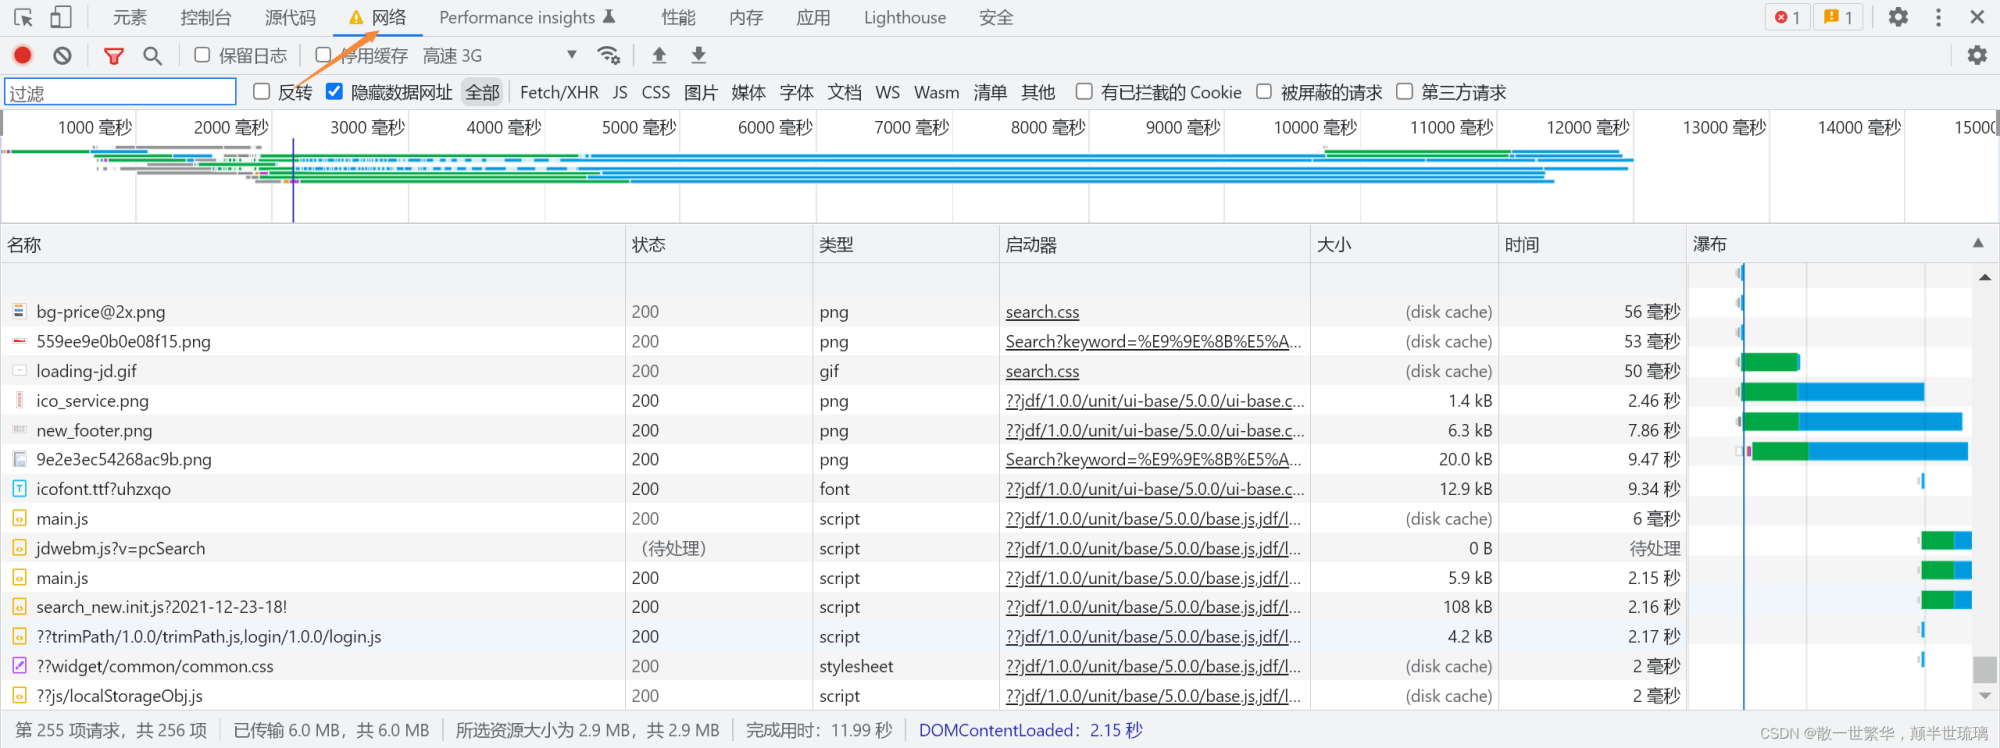Check the blocked cookies (有已拦截的 Cookie) checkbox
The image size is (2000, 748).
pyautogui.click(x=1084, y=92)
